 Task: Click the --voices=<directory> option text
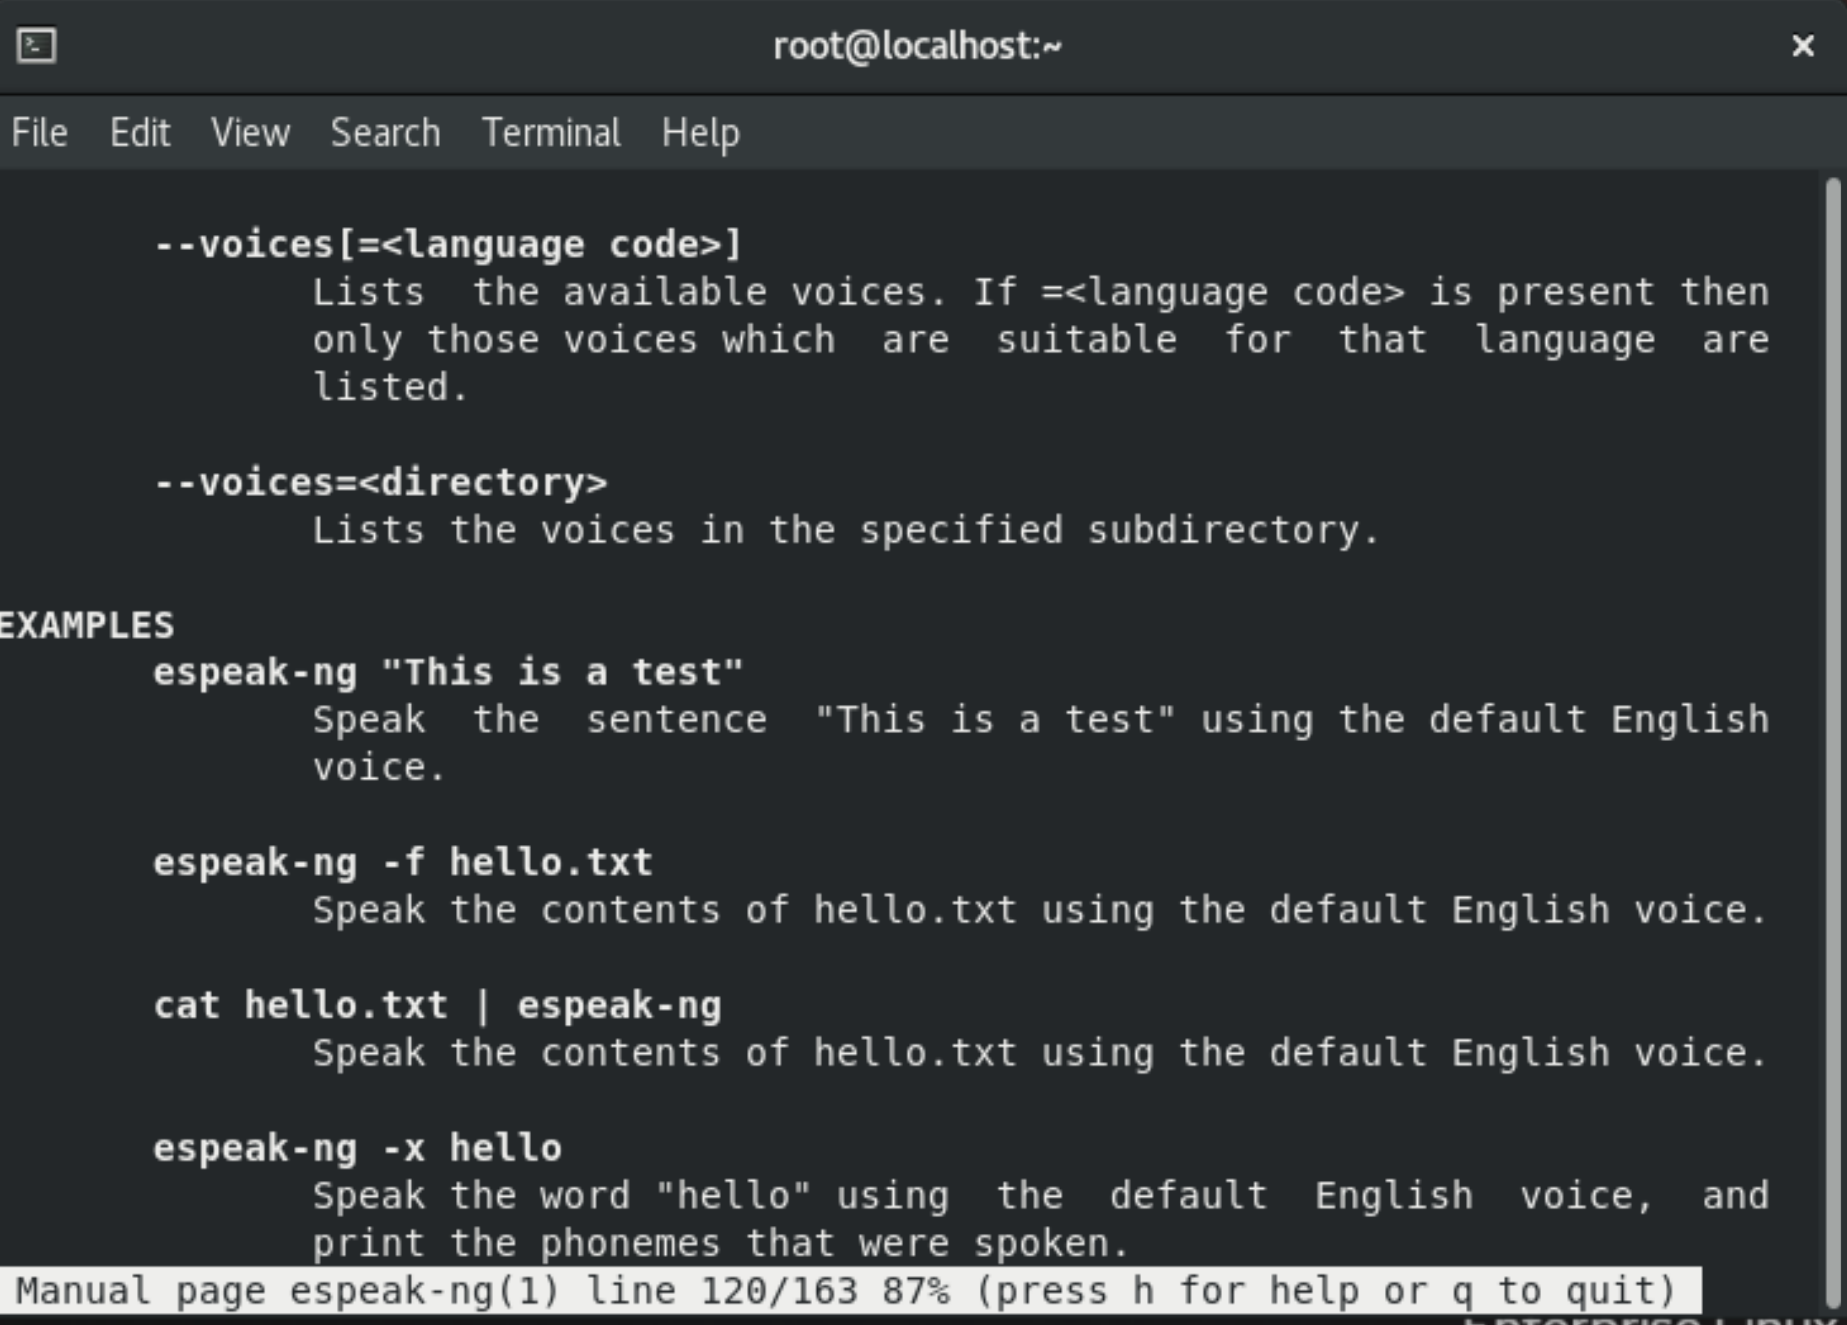pos(382,481)
